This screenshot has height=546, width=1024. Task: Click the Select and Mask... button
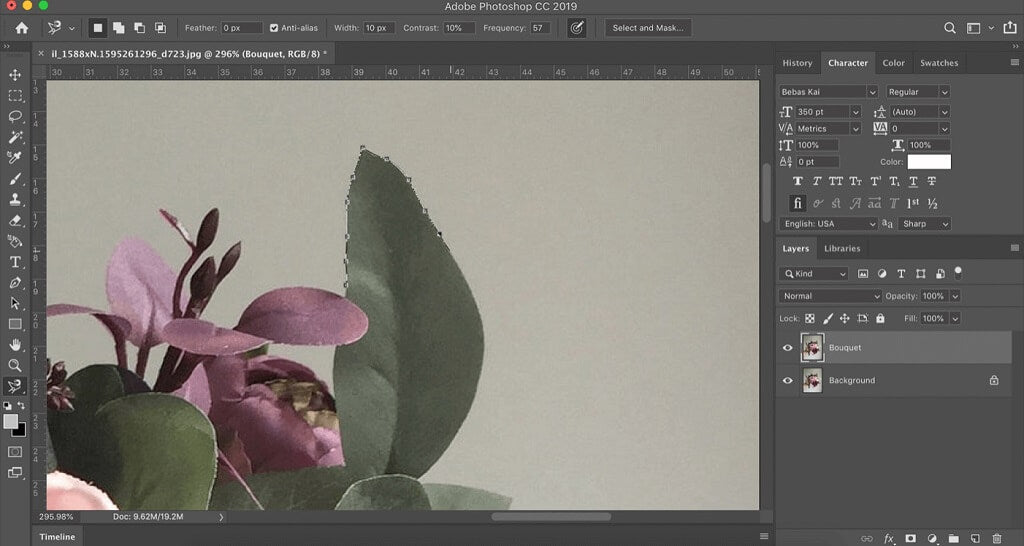(648, 28)
